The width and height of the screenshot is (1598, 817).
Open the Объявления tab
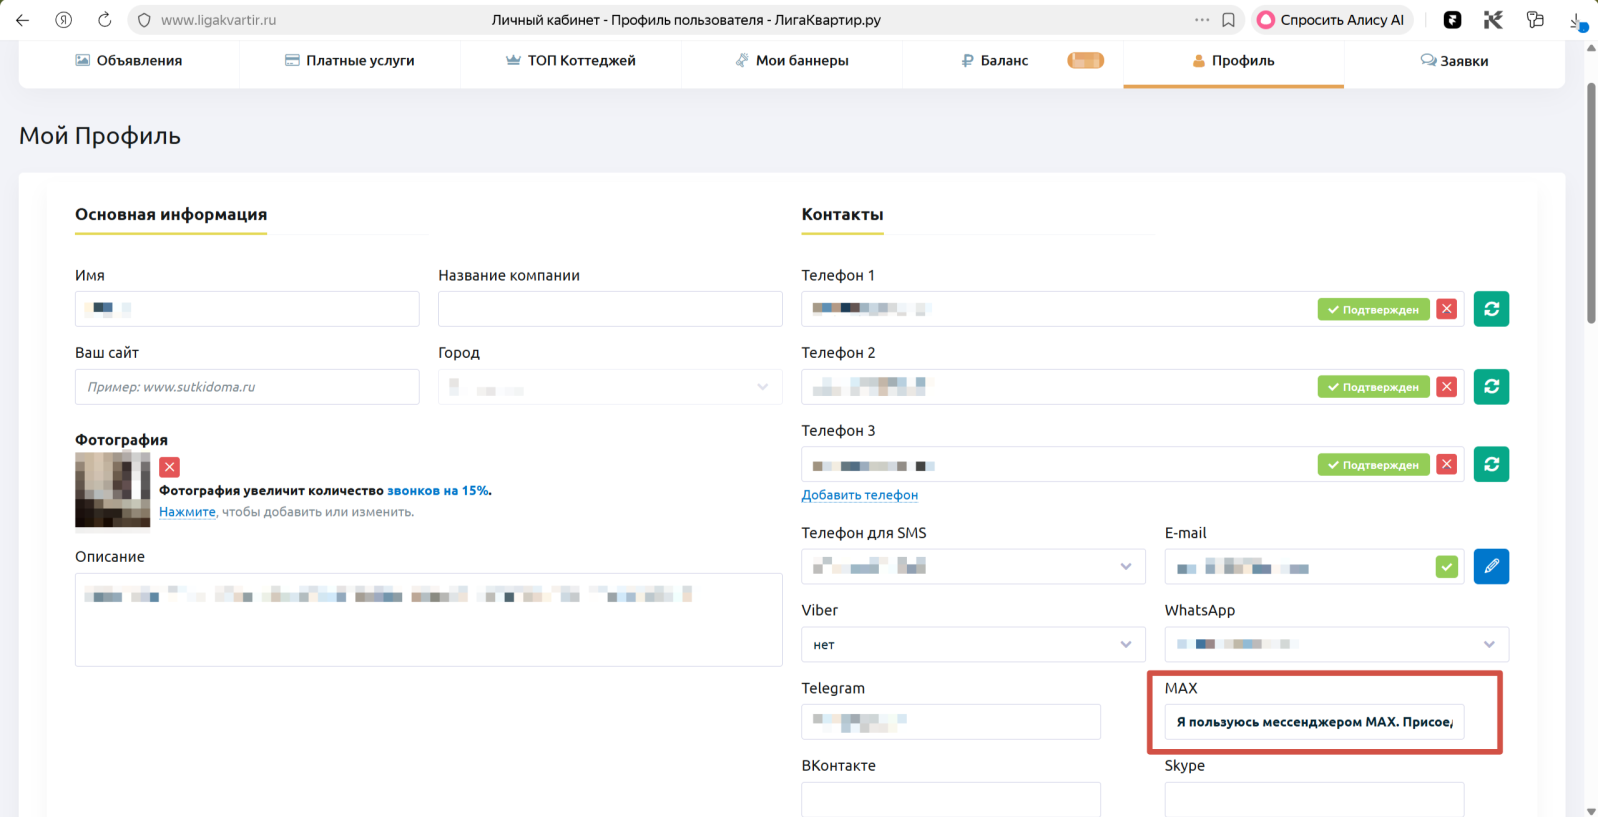click(129, 61)
